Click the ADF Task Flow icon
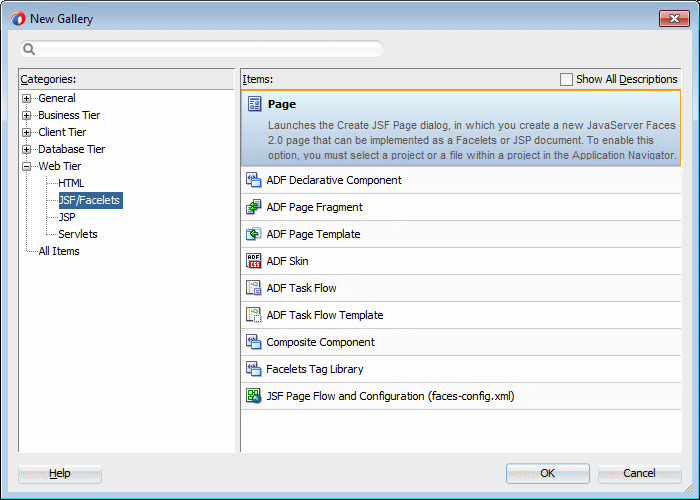 [x=254, y=288]
